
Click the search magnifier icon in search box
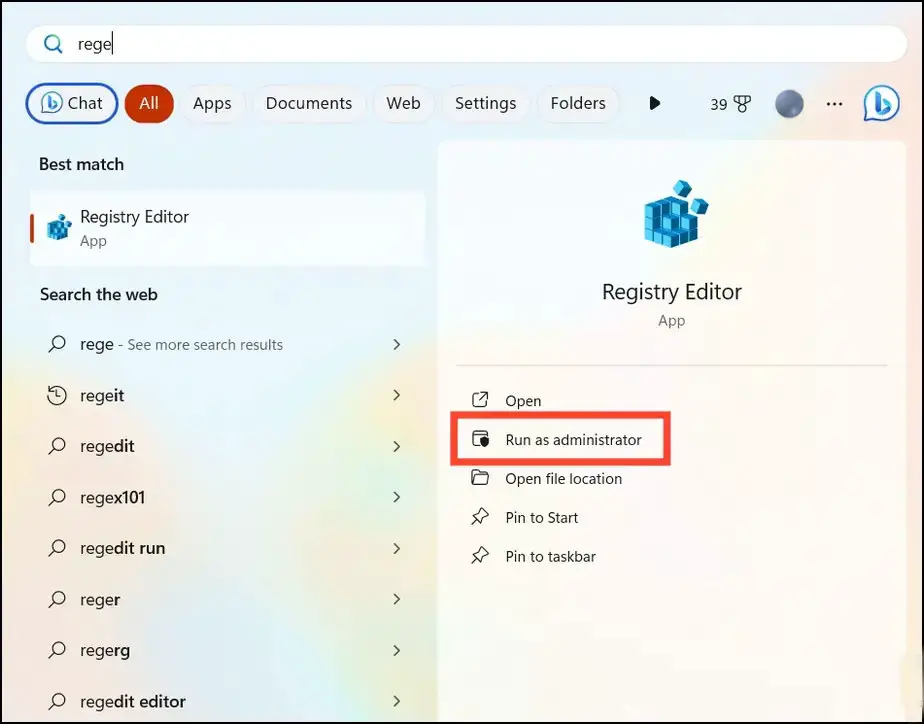(x=53, y=44)
